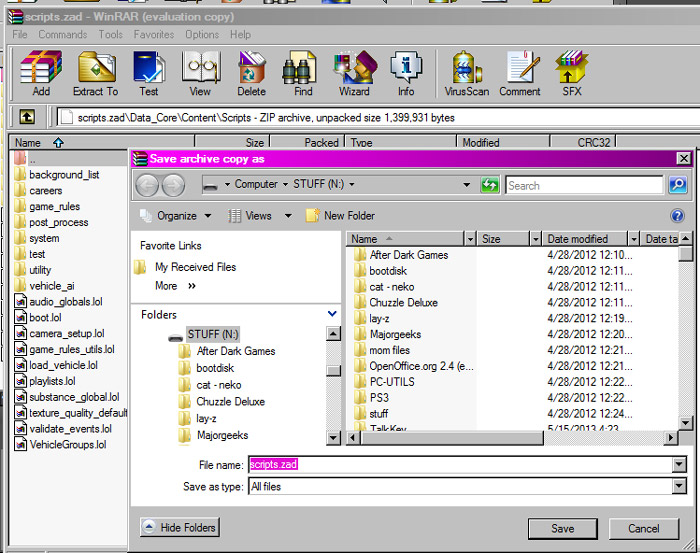
Task: Click the folder tree scrollbar up arrow
Action: [x=333, y=333]
